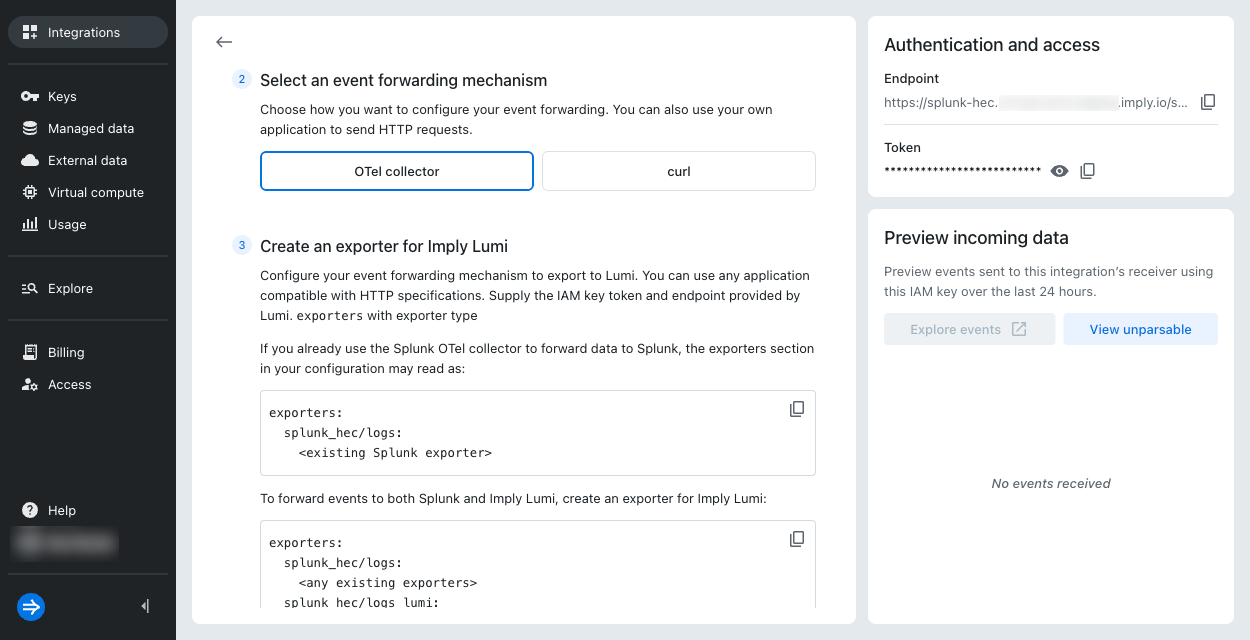Open Managed data database icon
This screenshot has height=640, width=1250.
(x=30, y=128)
